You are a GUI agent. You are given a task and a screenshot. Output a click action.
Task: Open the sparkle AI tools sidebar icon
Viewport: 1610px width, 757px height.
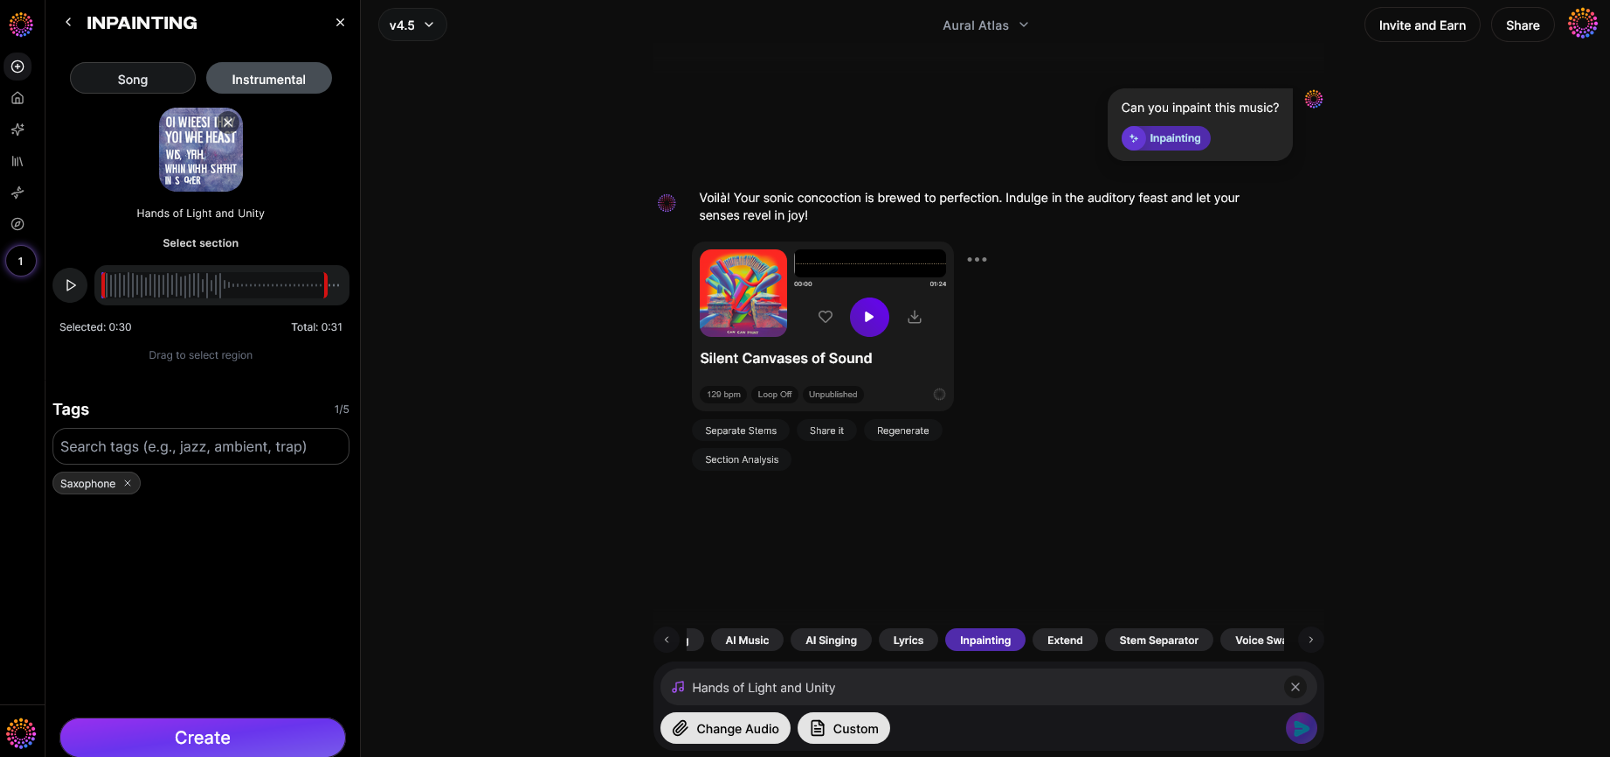(x=18, y=130)
